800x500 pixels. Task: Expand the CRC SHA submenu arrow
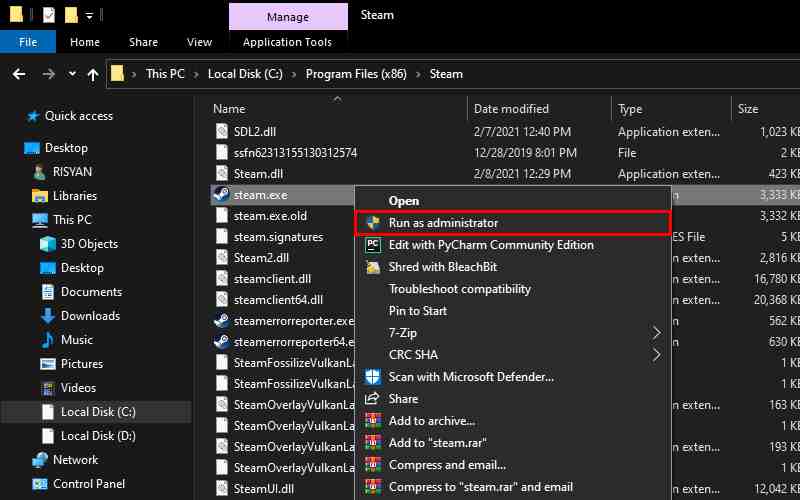click(x=657, y=355)
